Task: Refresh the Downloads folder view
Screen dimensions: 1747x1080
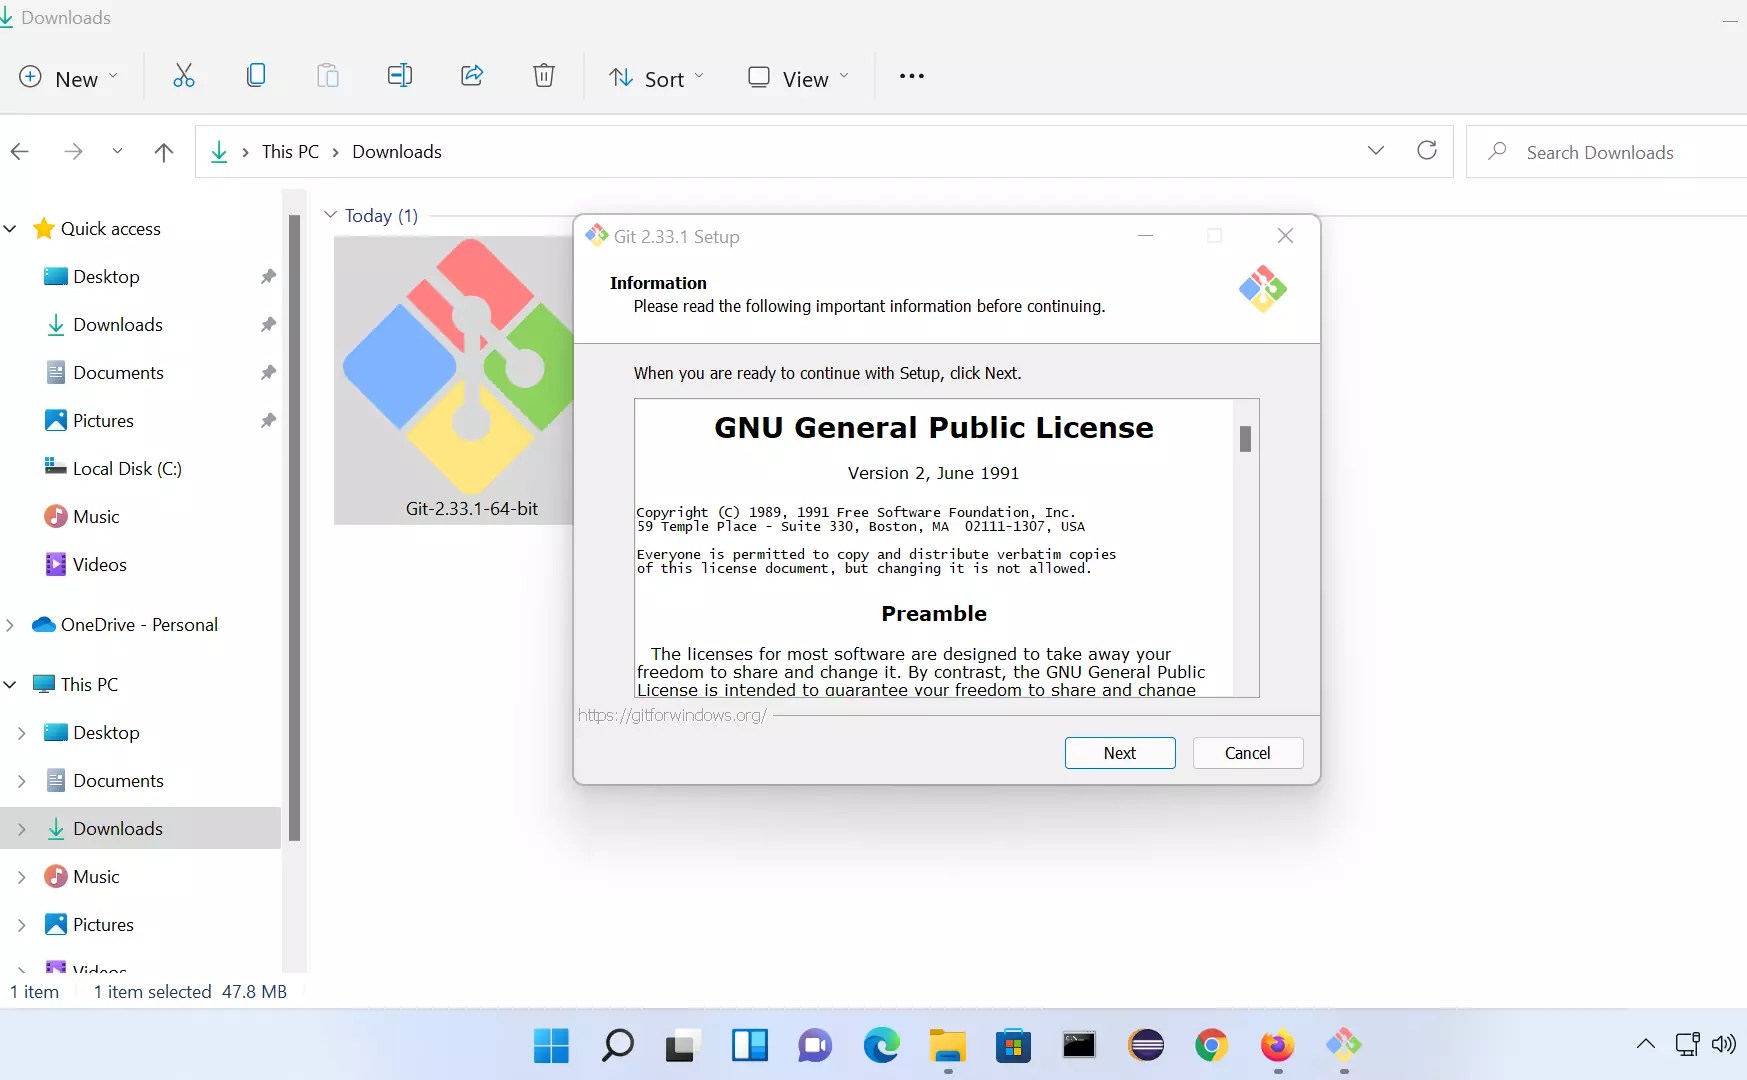Action: tap(1427, 151)
